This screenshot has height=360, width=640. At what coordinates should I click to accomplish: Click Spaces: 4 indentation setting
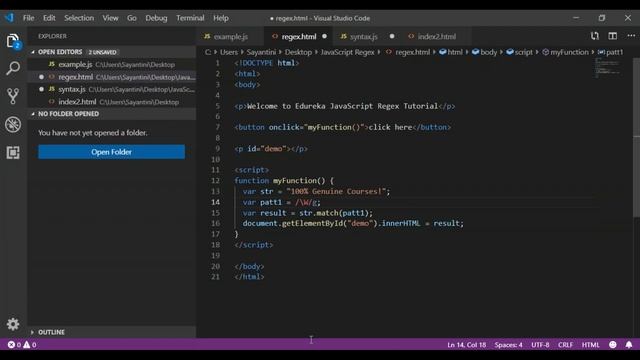coord(508,344)
